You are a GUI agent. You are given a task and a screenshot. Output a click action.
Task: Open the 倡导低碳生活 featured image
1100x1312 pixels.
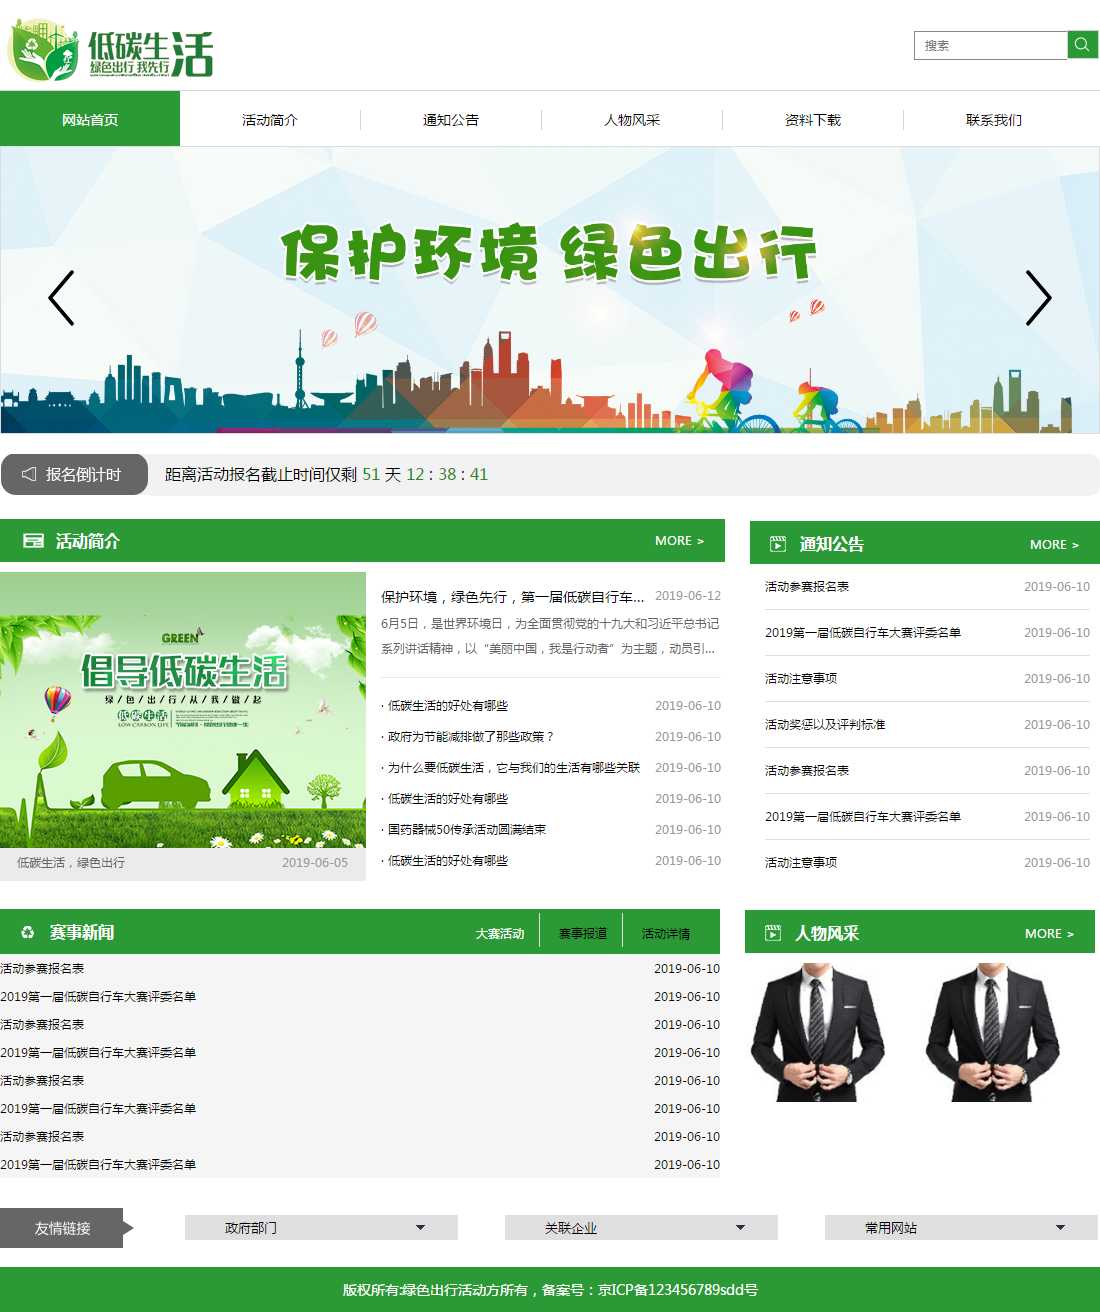(x=183, y=710)
